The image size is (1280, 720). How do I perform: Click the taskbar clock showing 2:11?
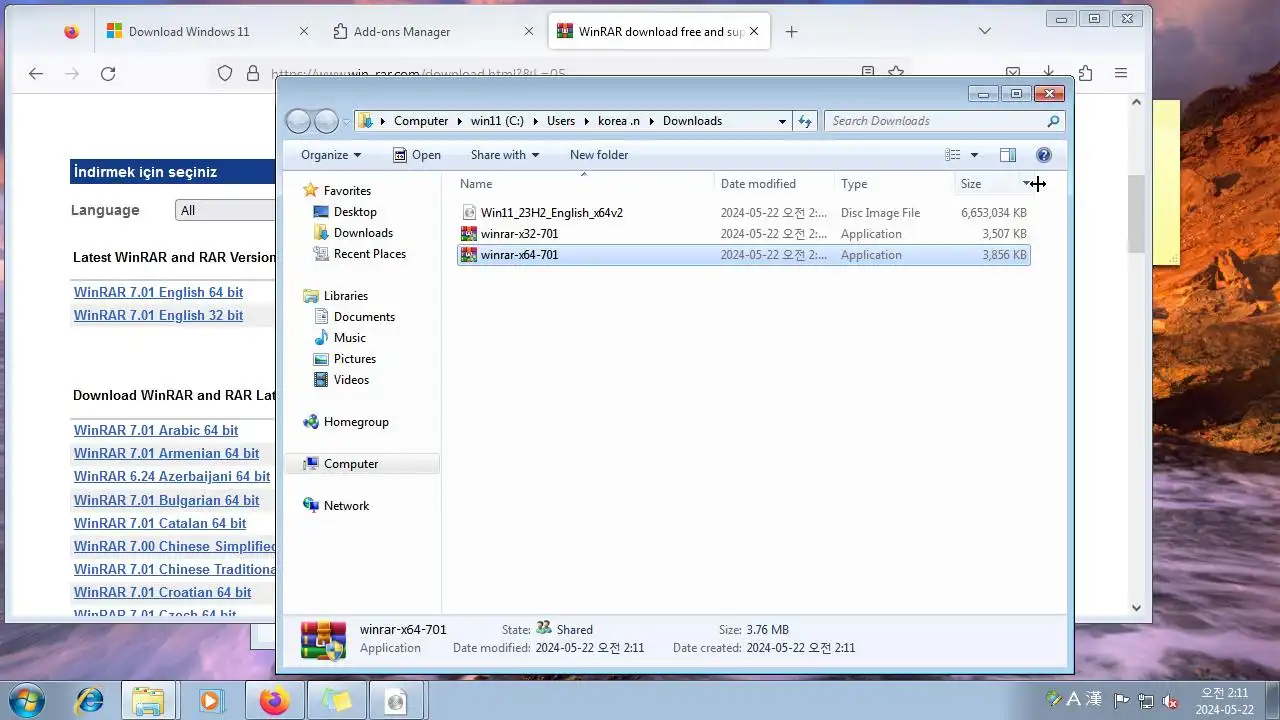(1225, 701)
